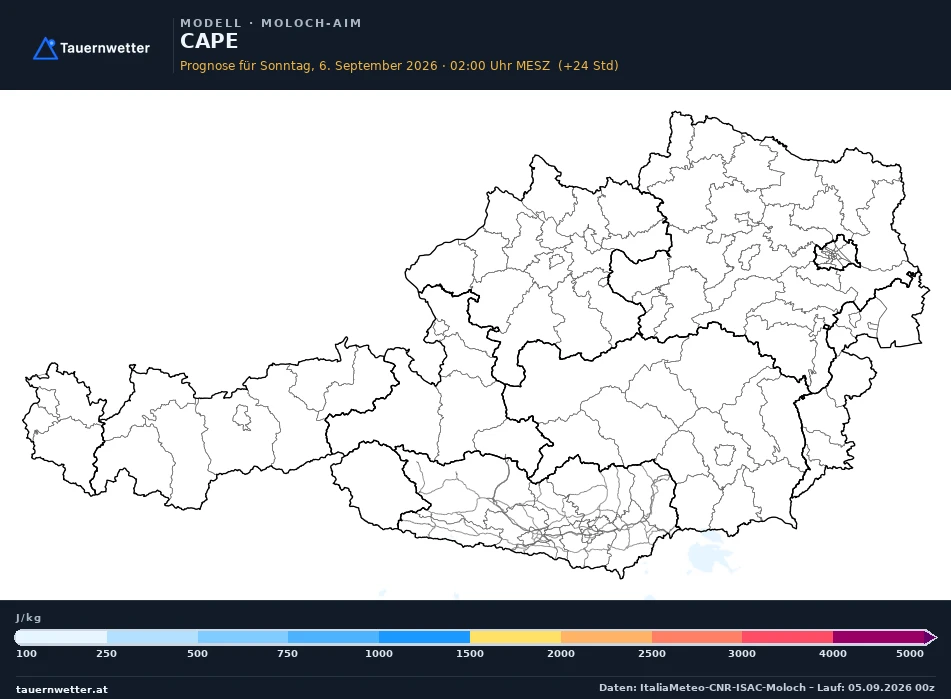Click the 2000–2500 orange legend swatch
This screenshot has width=951, height=699.
(x=607, y=637)
